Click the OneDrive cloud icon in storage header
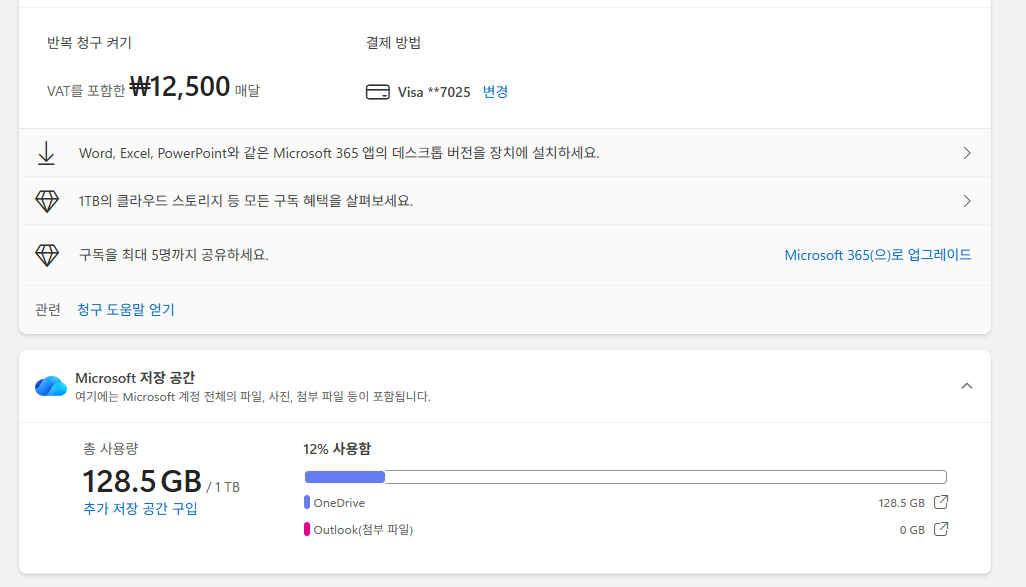Screen dimensions: 1026x587 (51, 386)
